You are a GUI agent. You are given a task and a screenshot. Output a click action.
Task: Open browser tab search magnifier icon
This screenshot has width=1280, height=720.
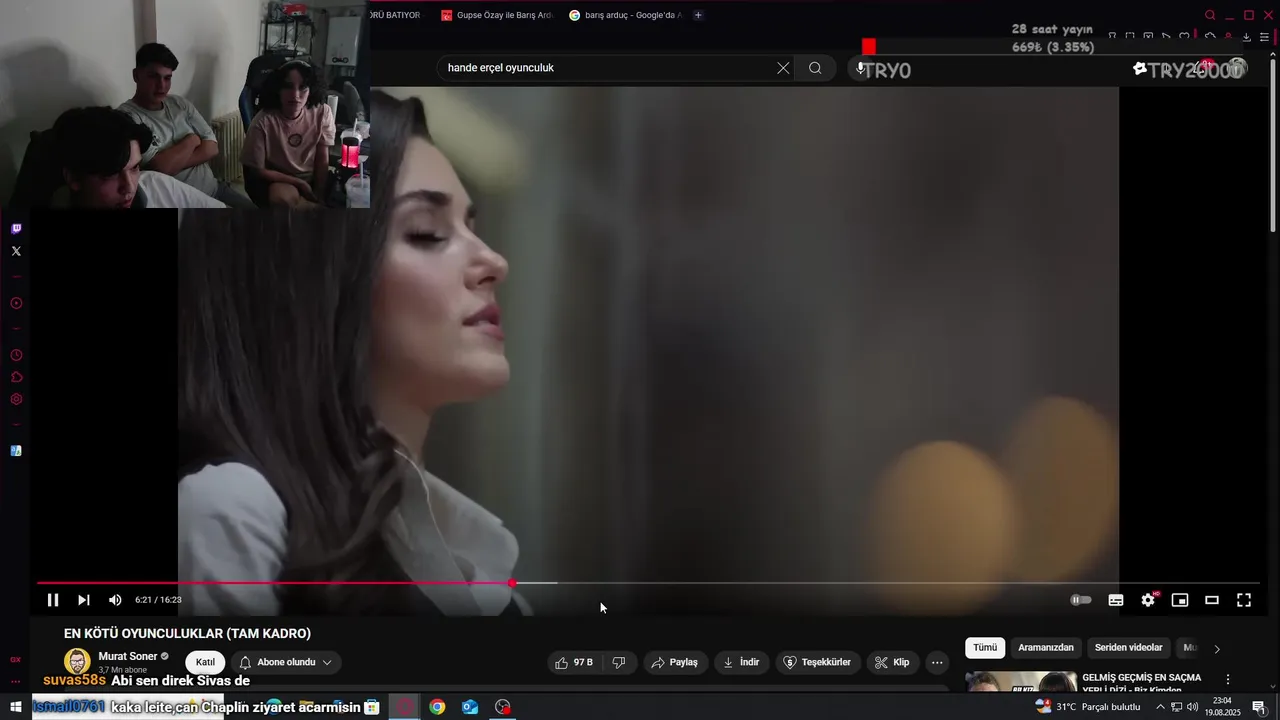tap(1210, 15)
